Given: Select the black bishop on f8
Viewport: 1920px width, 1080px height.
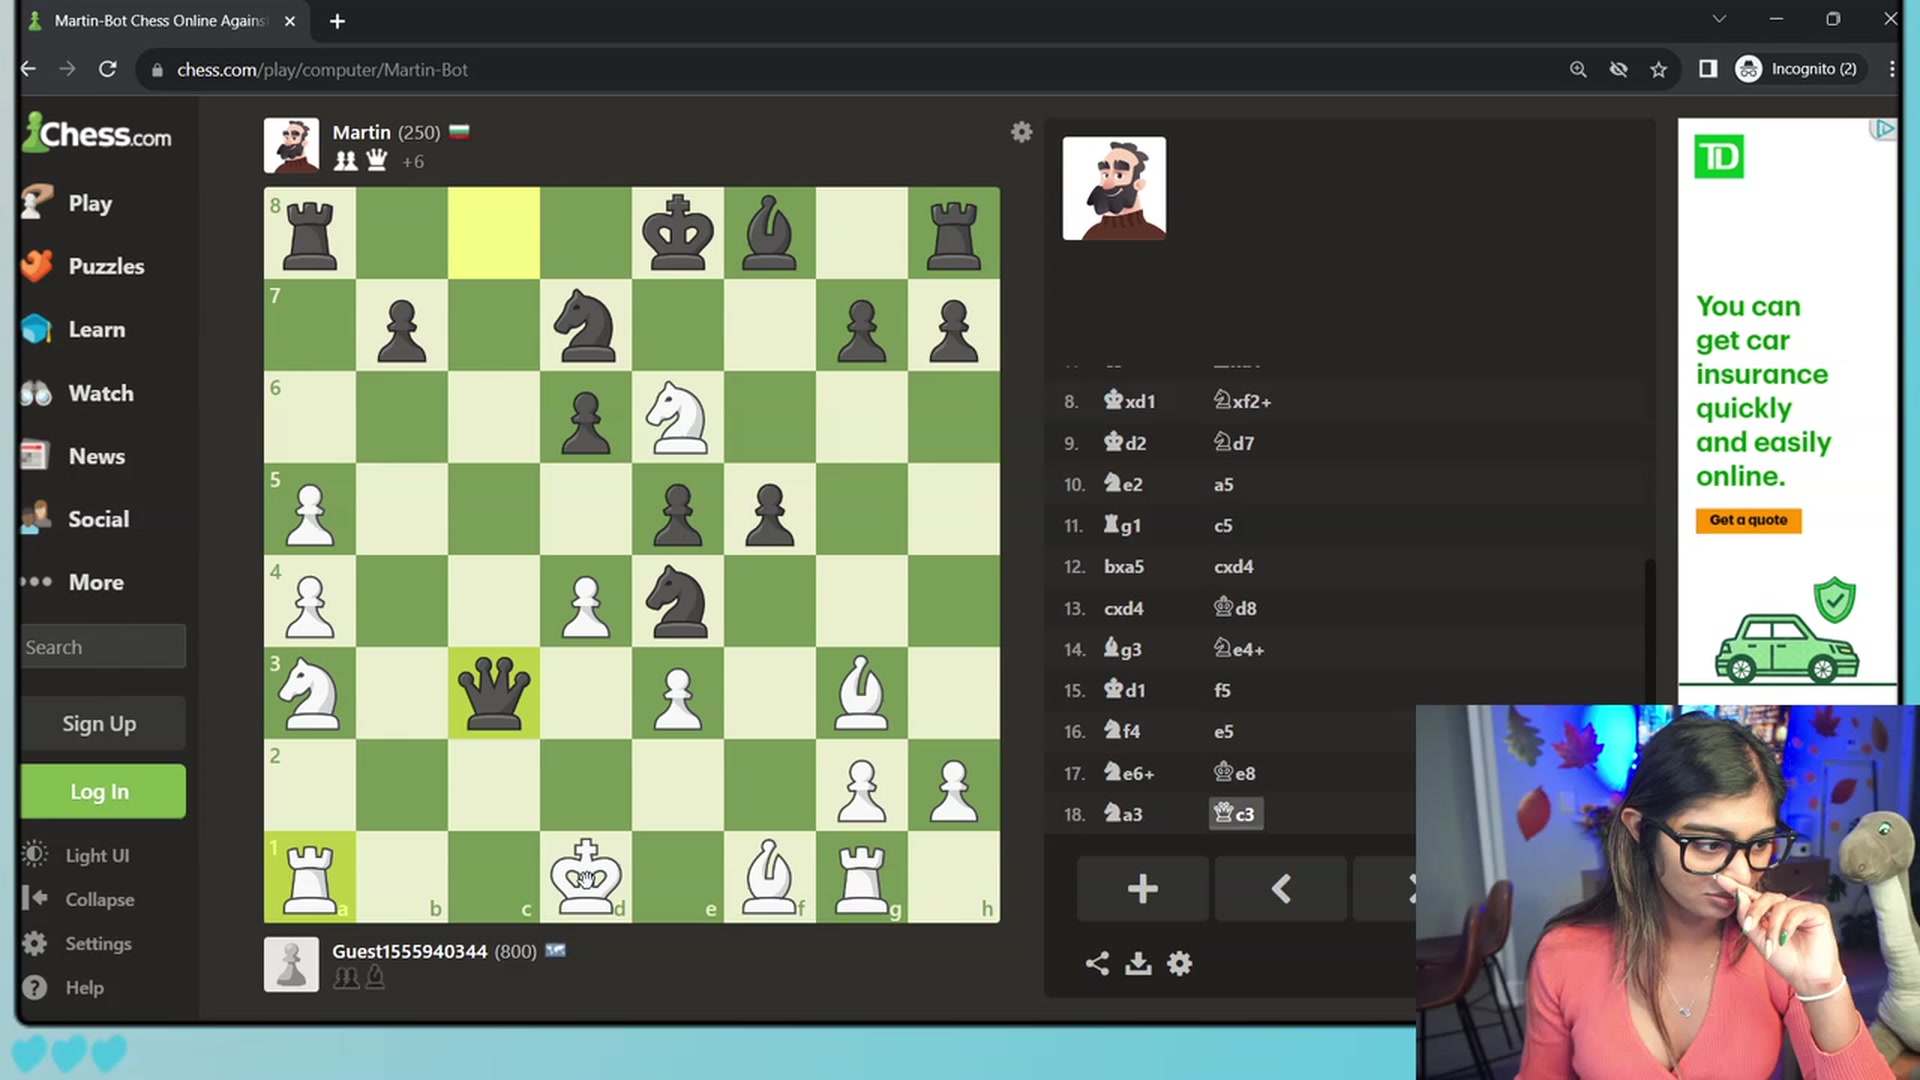Looking at the screenshot, I should pyautogui.click(x=770, y=233).
